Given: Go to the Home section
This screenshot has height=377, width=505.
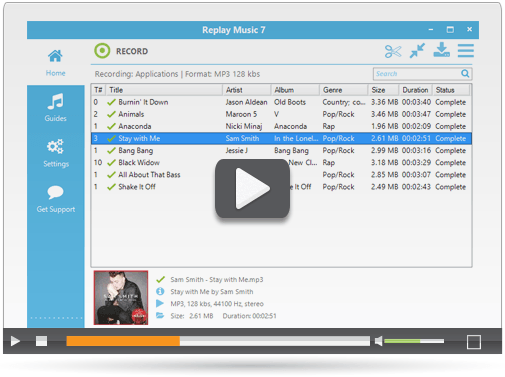Looking at the screenshot, I should pyautogui.click(x=55, y=63).
